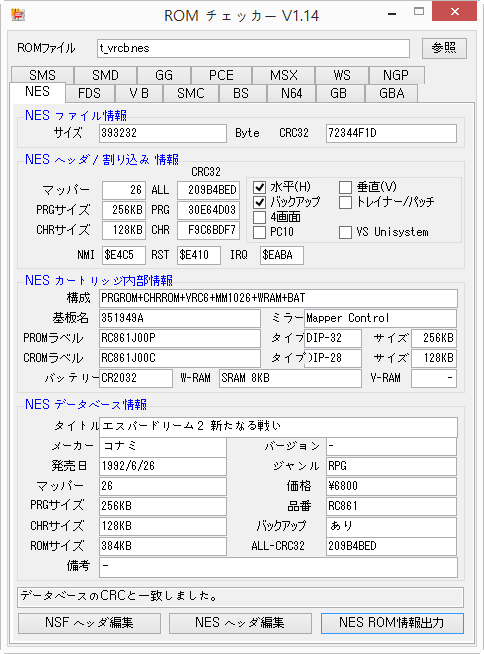This screenshot has width=484, height=654.
Task: Switch to the N64 tab
Action: pos(291,93)
